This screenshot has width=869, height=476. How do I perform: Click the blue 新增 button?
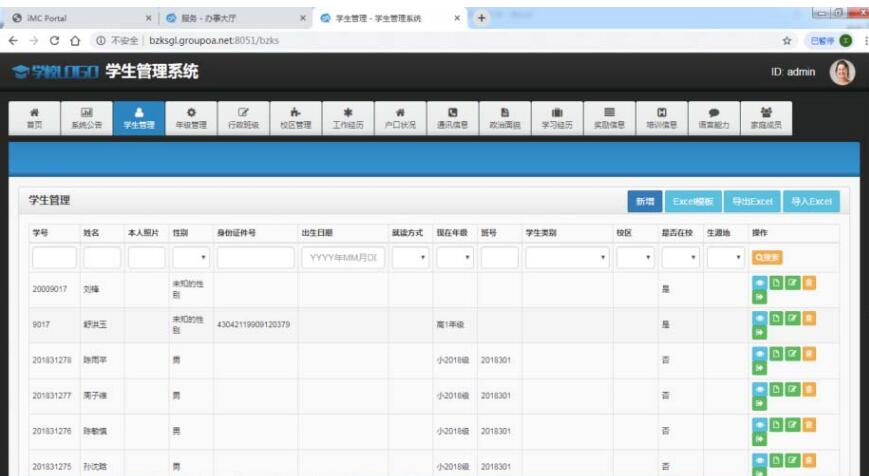645,202
